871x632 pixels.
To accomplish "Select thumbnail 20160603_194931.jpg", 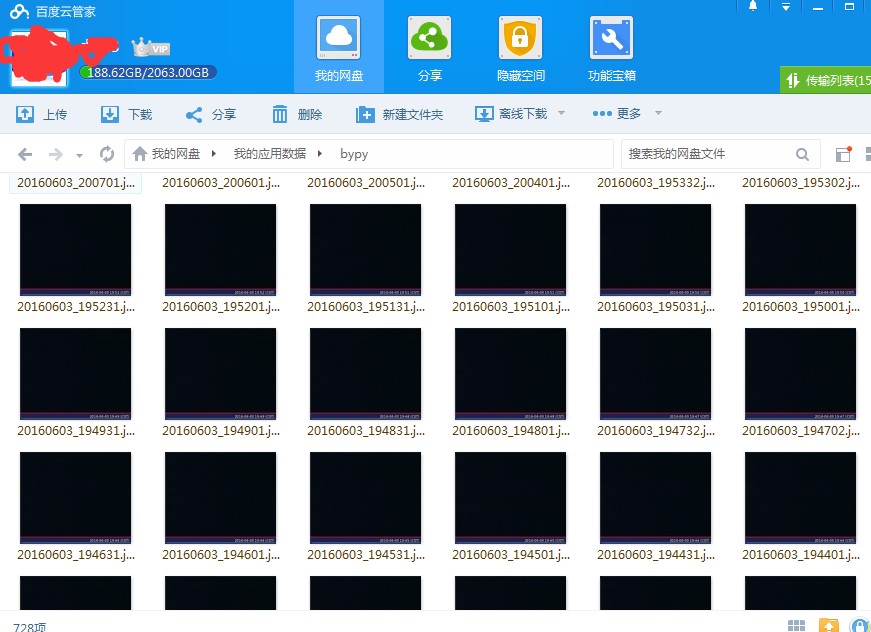I will click(76, 374).
